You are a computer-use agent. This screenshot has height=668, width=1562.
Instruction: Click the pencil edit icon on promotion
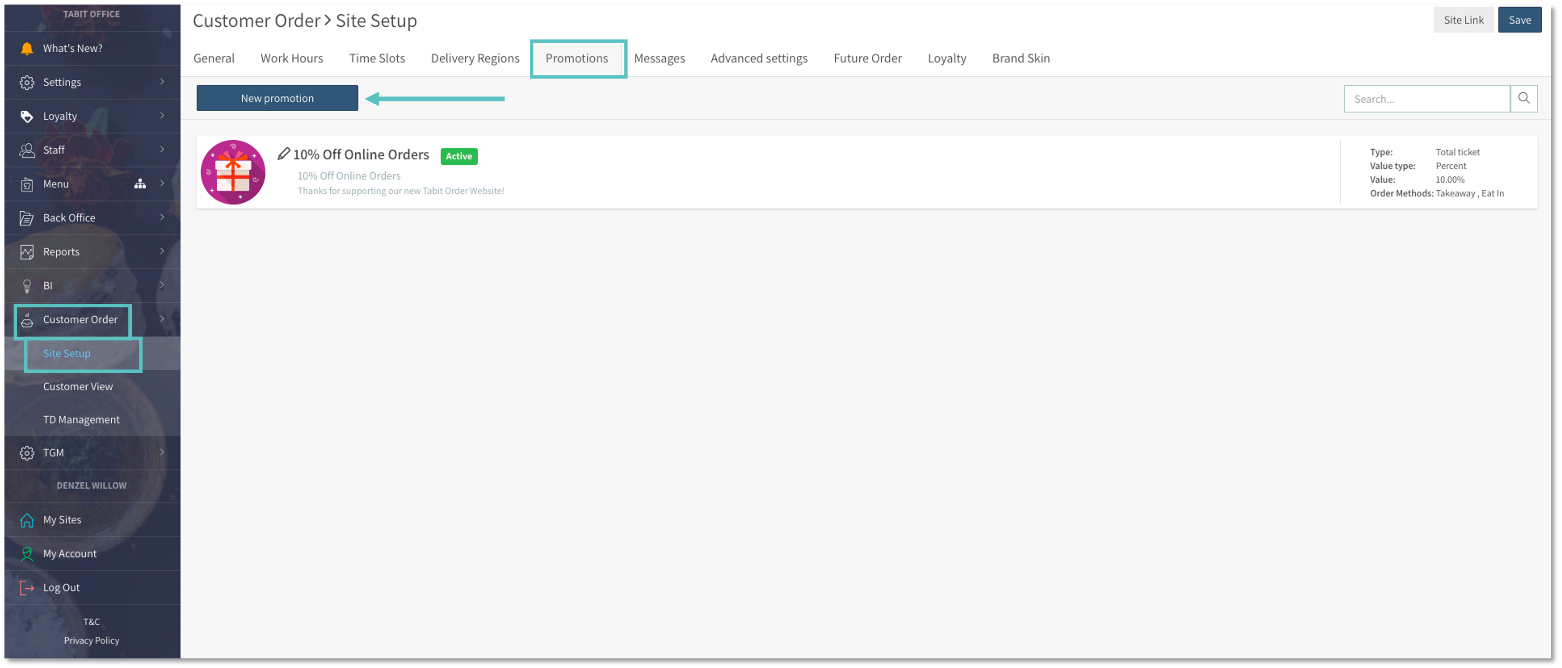(x=284, y=155)
